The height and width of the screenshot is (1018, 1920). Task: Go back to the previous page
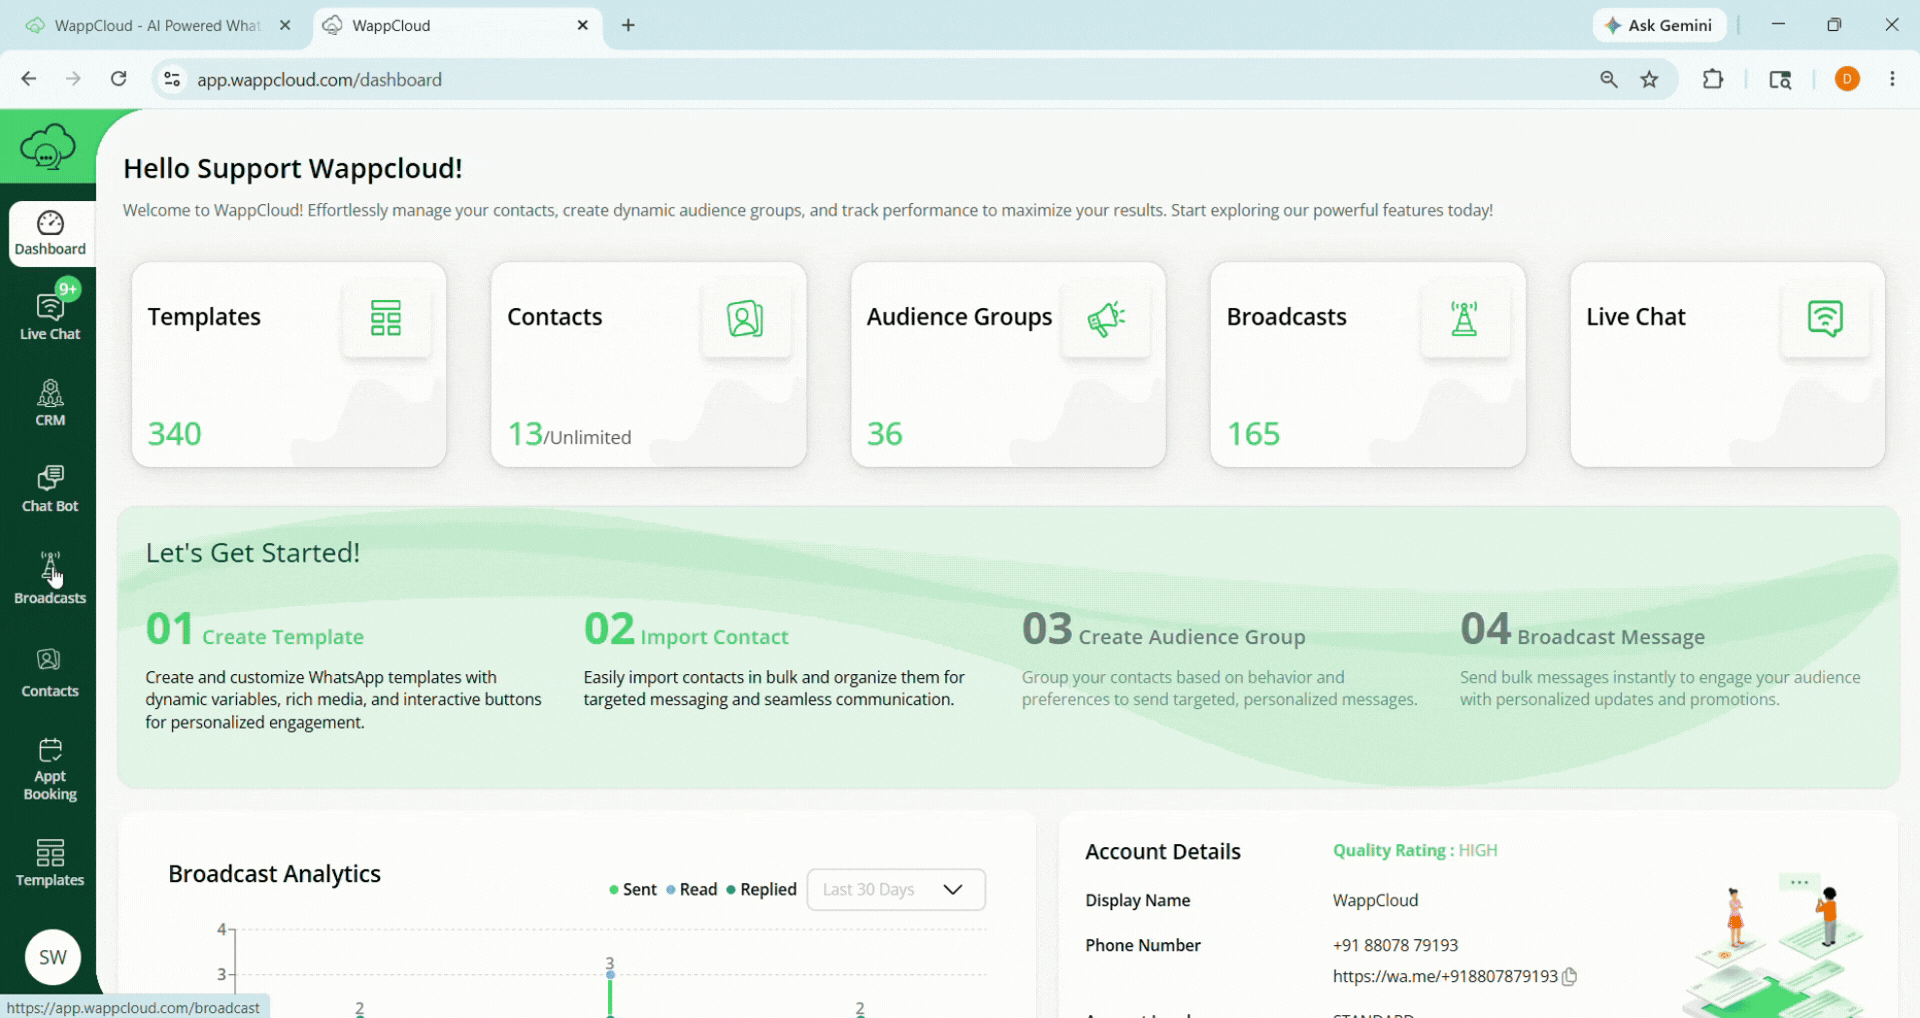(29, 79)
